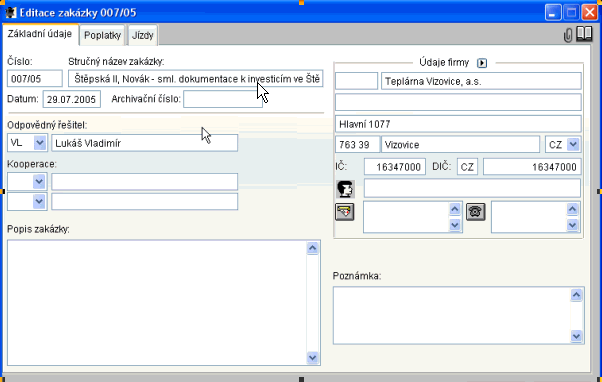The height and width of the screenshot is (382, 602).
Task: Click the contact person head icon
Action: (x=345, y=189)
